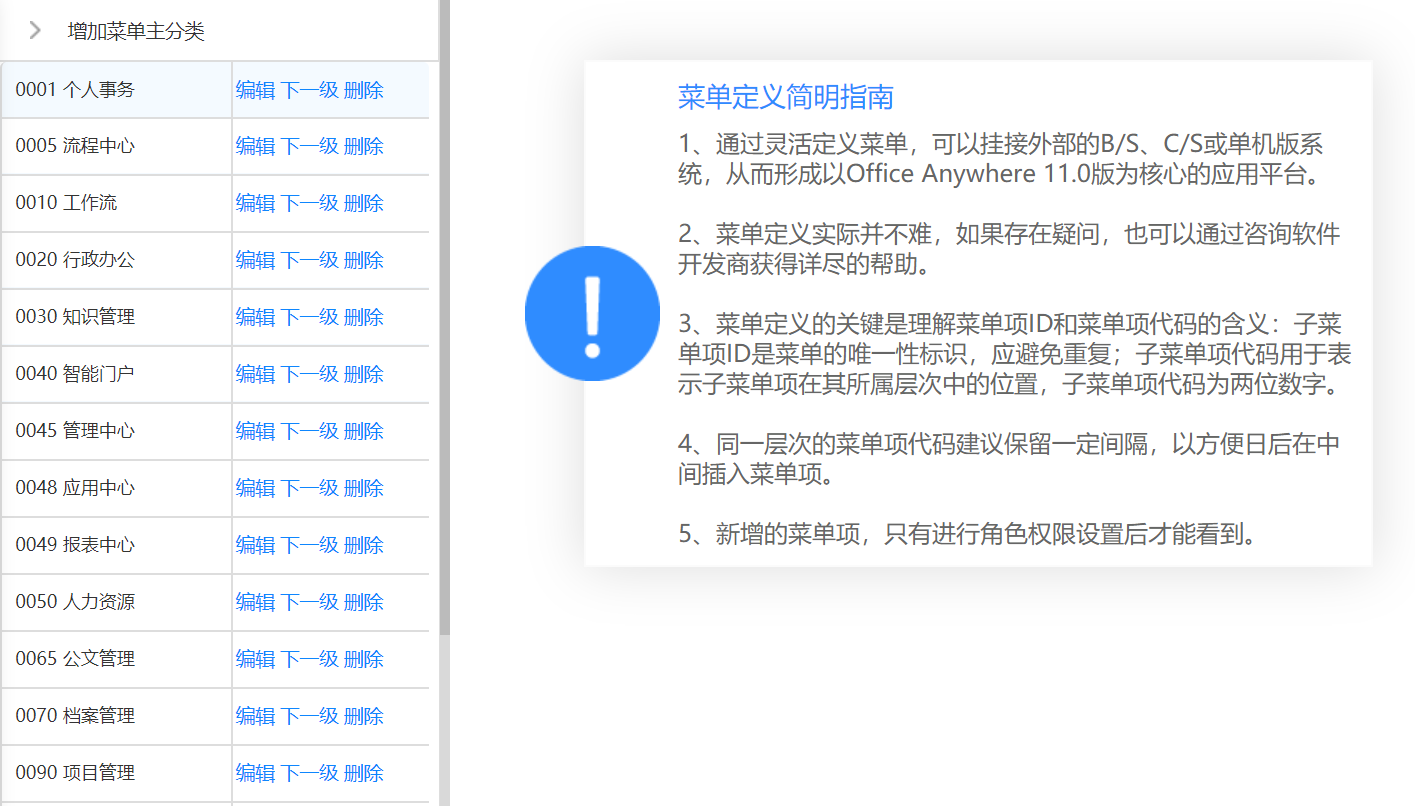The height and width of the screenshot is (806, 1415).
Task: Delete the 0010 工作流 menu entry
Action: [364, 203]
